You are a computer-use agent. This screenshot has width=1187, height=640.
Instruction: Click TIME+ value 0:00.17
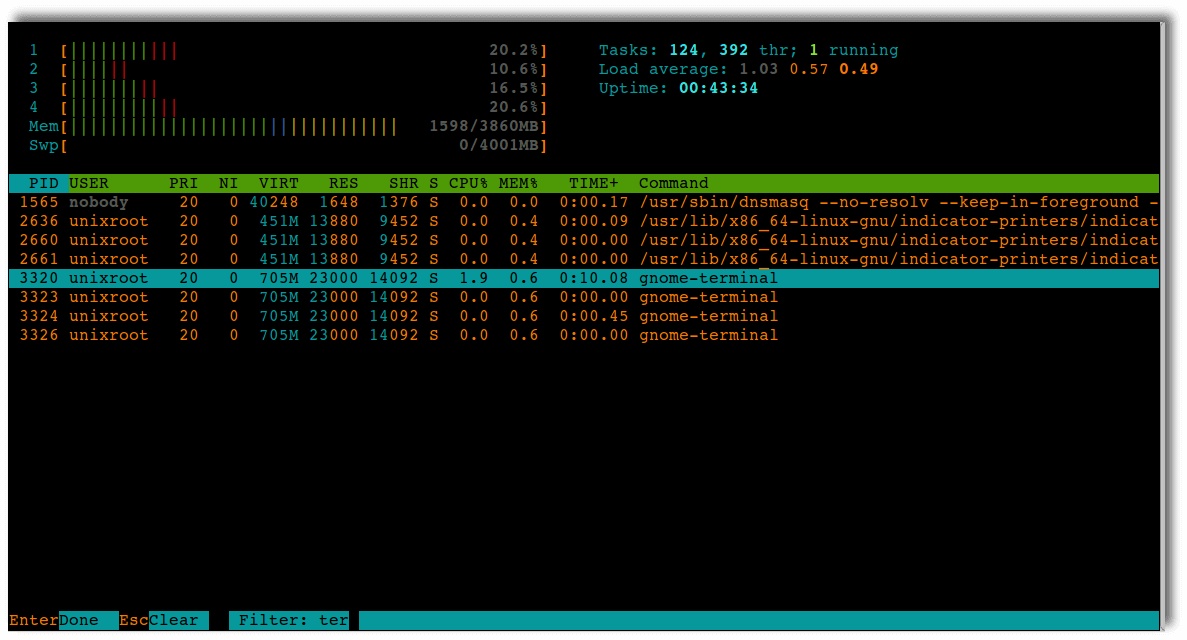(594, 202)
